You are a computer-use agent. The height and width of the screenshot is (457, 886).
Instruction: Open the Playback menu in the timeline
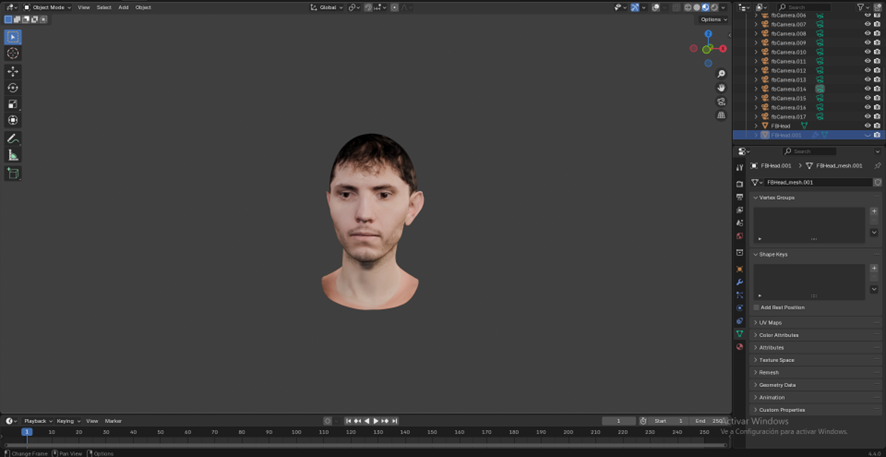coord(36,421)
